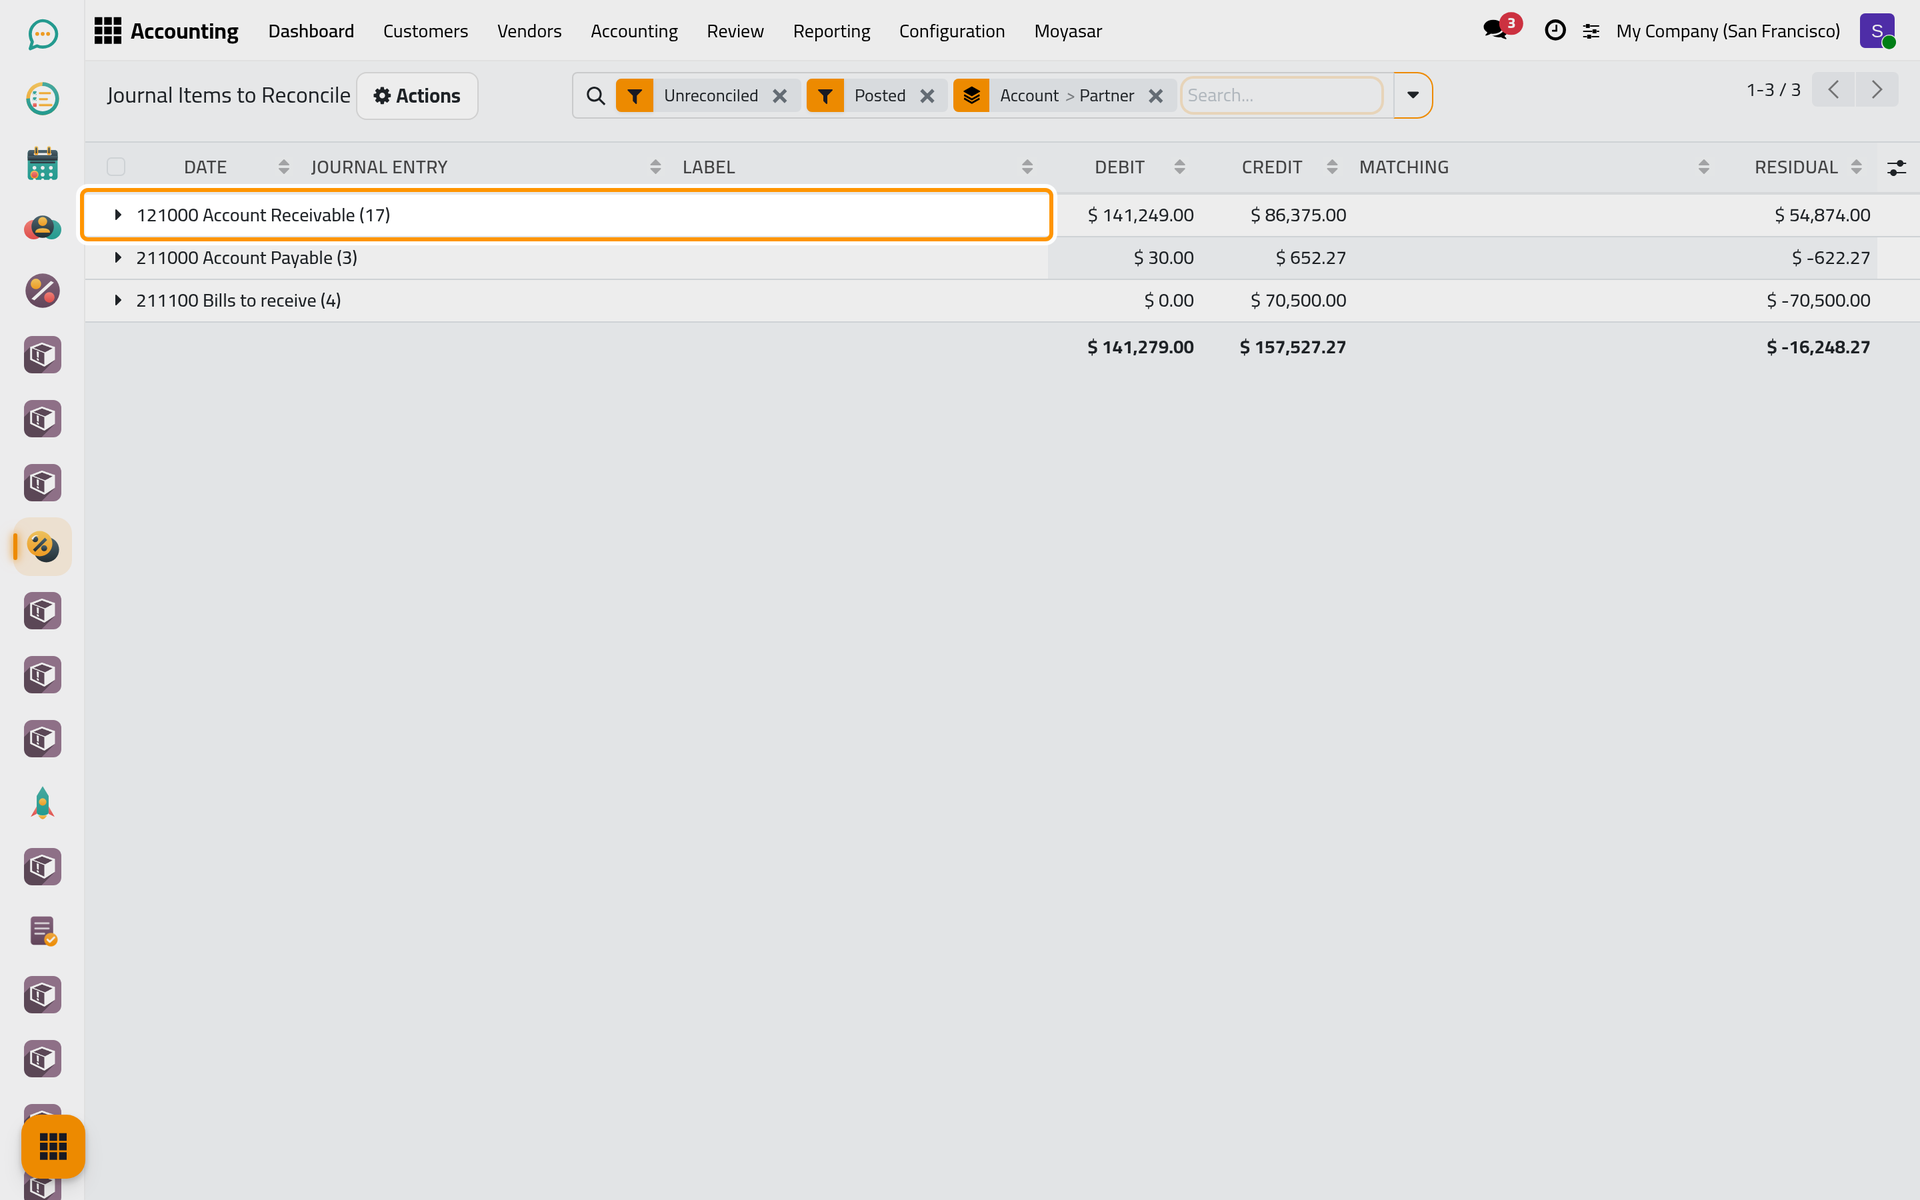Viewport: 1920px width, 1200px height.
Task: Switch company My Company (San Francisco)
Action: [1727, 31]
